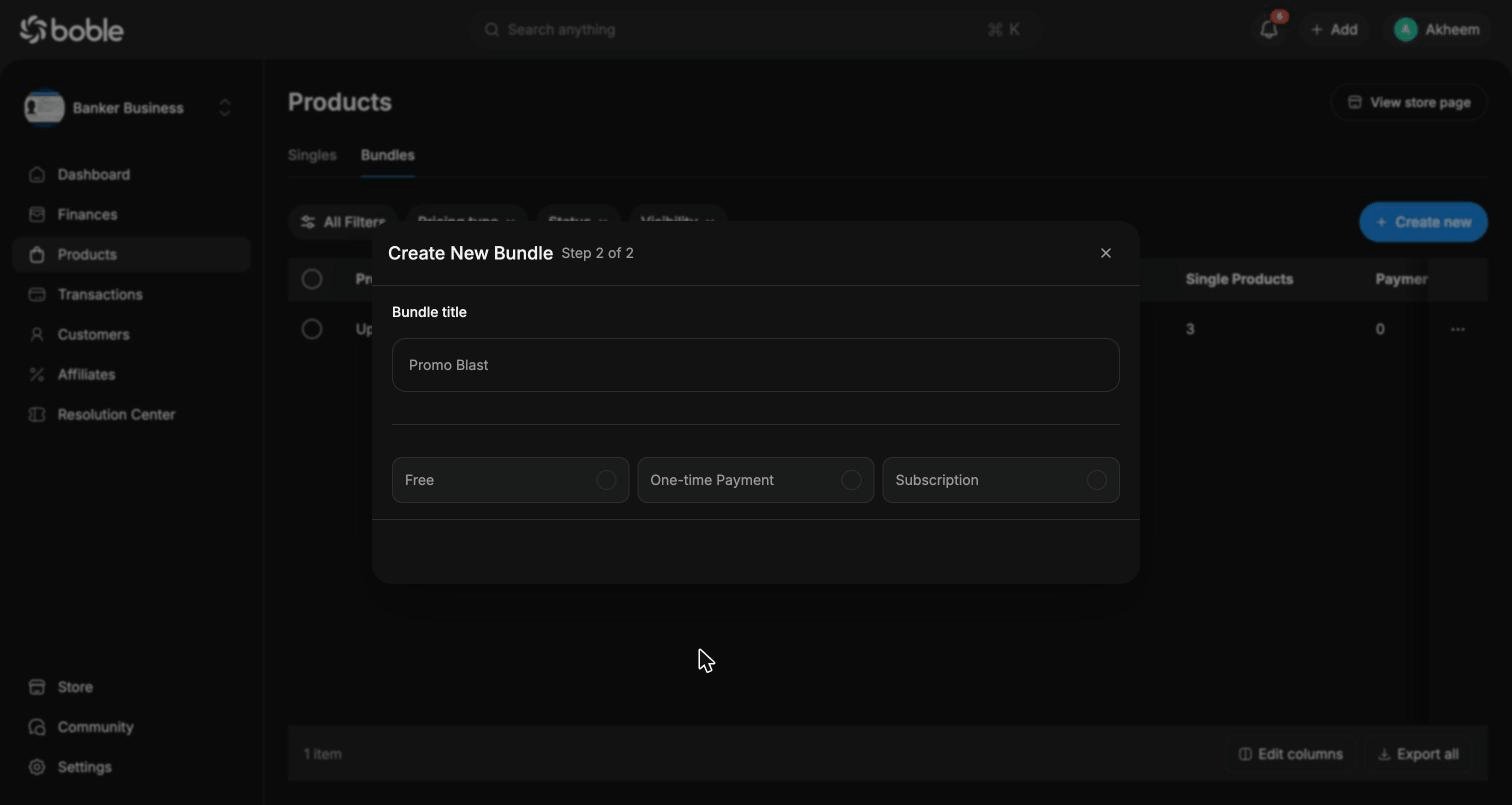
Task: Click the Banker Business avatar thumbnail
Action: click(44, 108)
